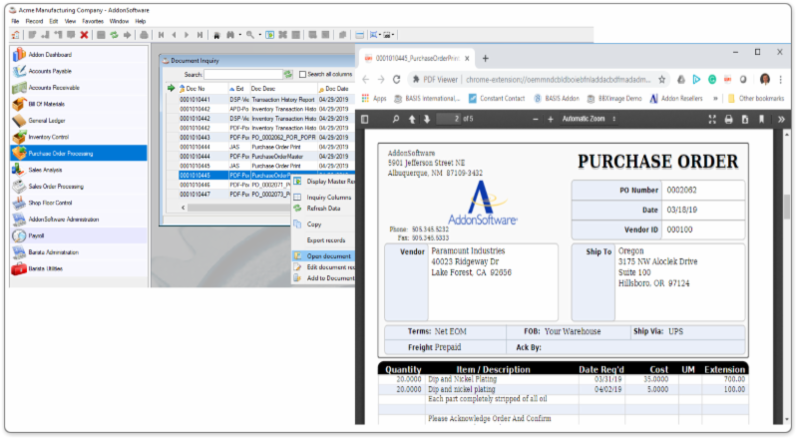The height and width of the screenshot is (441, 800).
Task: Click the PDF viewer print icon
Action: click(728, 119)
